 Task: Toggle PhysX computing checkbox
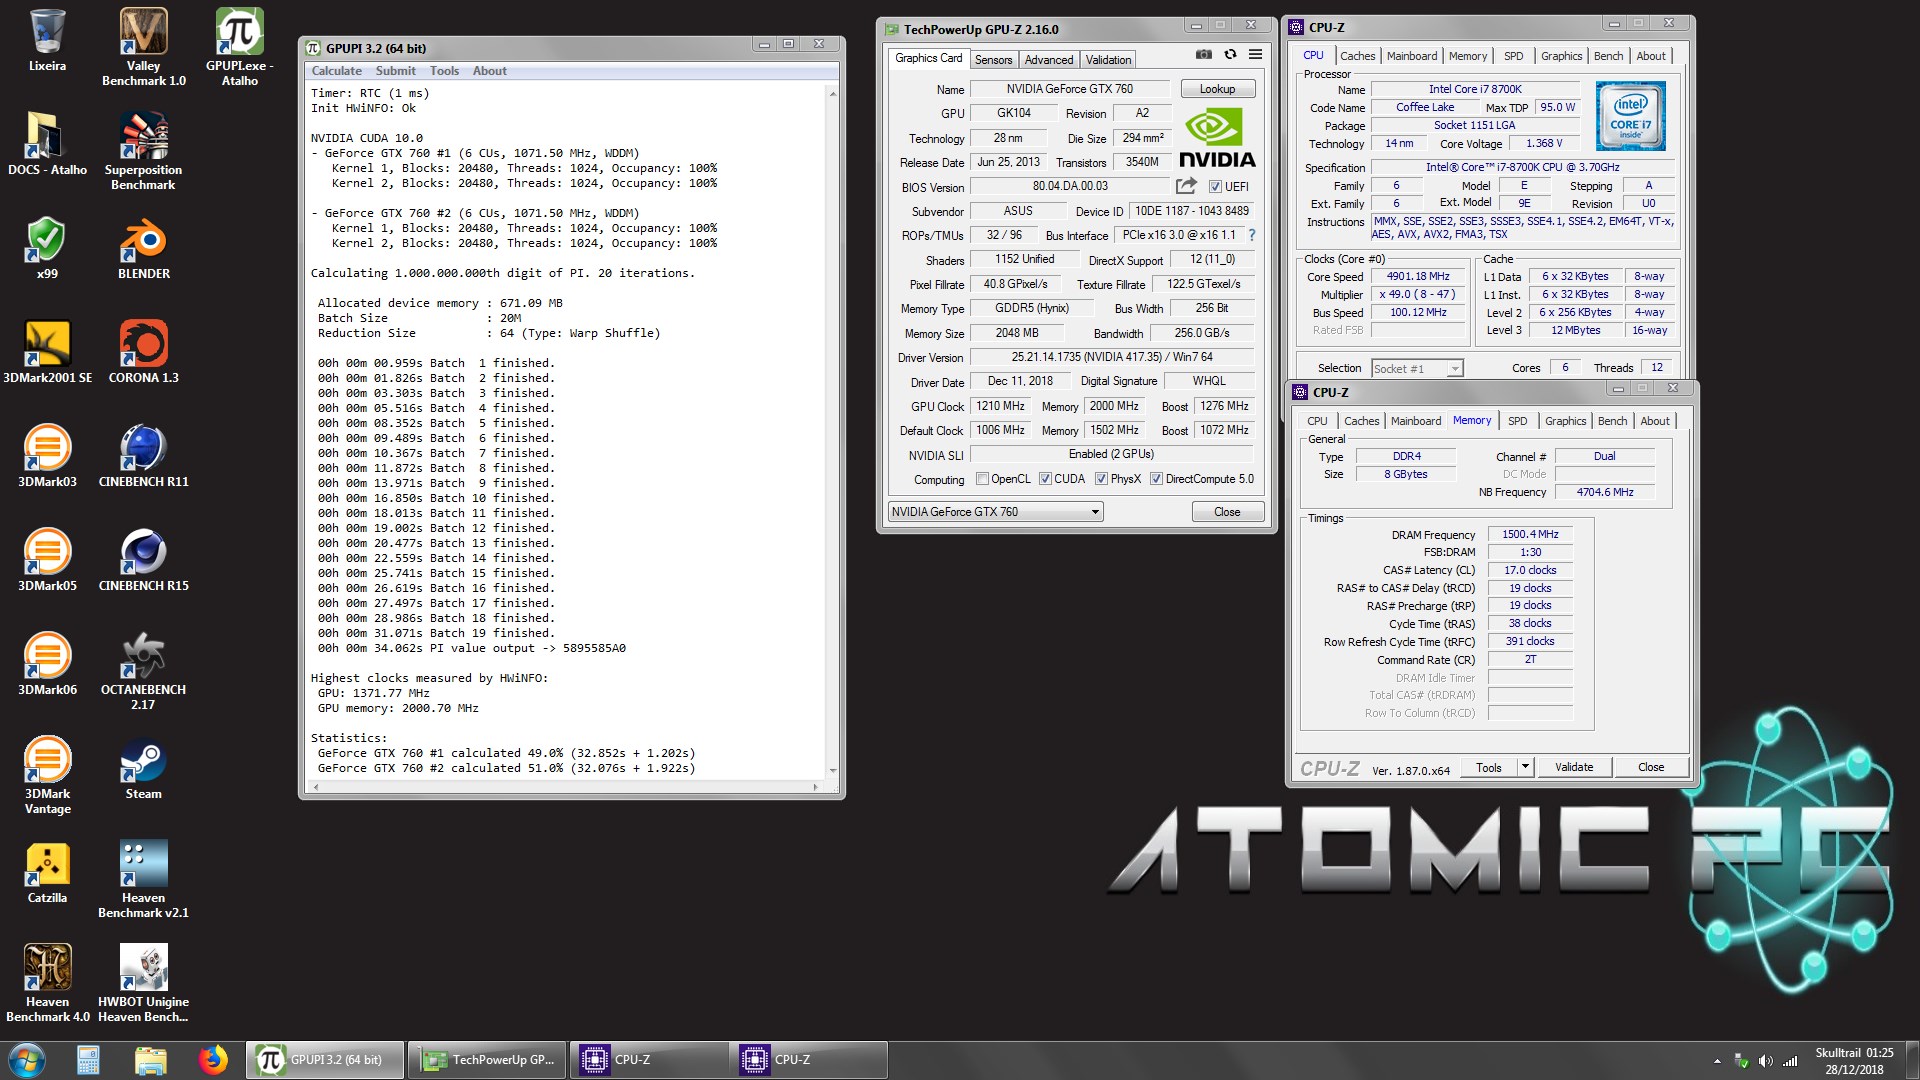coord(1101,479)
